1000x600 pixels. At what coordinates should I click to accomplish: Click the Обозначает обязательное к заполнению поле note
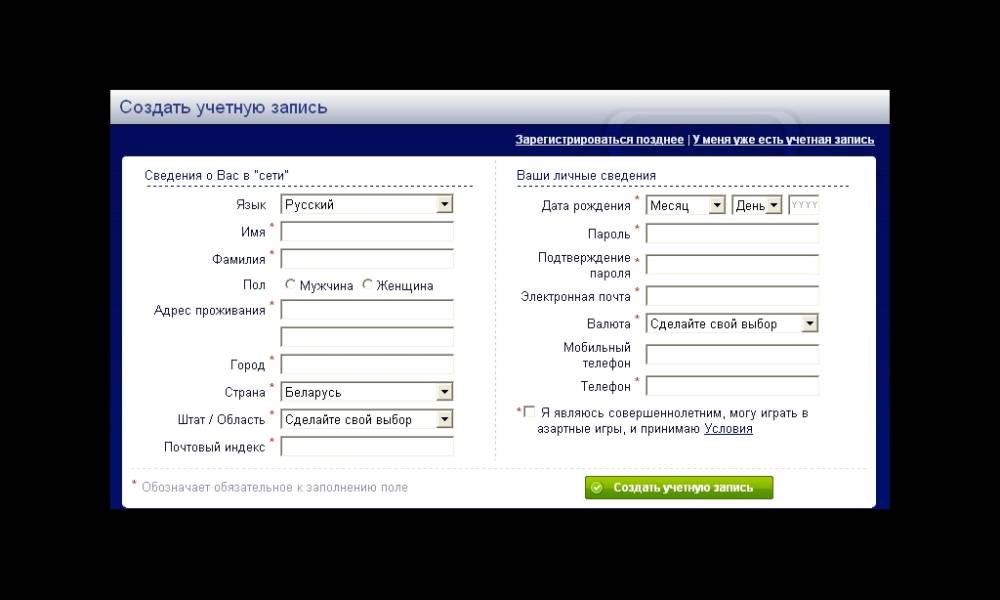pos(274,487)
